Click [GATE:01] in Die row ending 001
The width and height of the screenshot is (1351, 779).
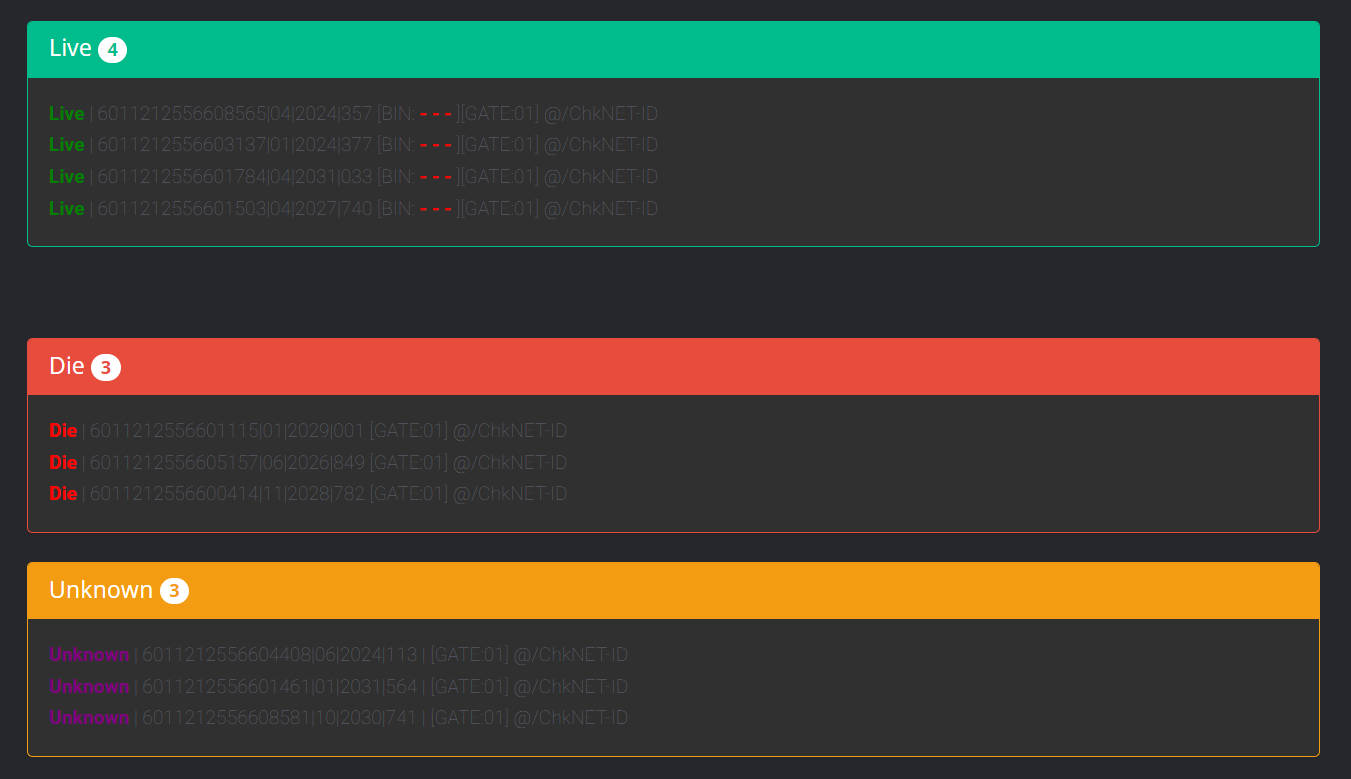[x=409, y=431]
